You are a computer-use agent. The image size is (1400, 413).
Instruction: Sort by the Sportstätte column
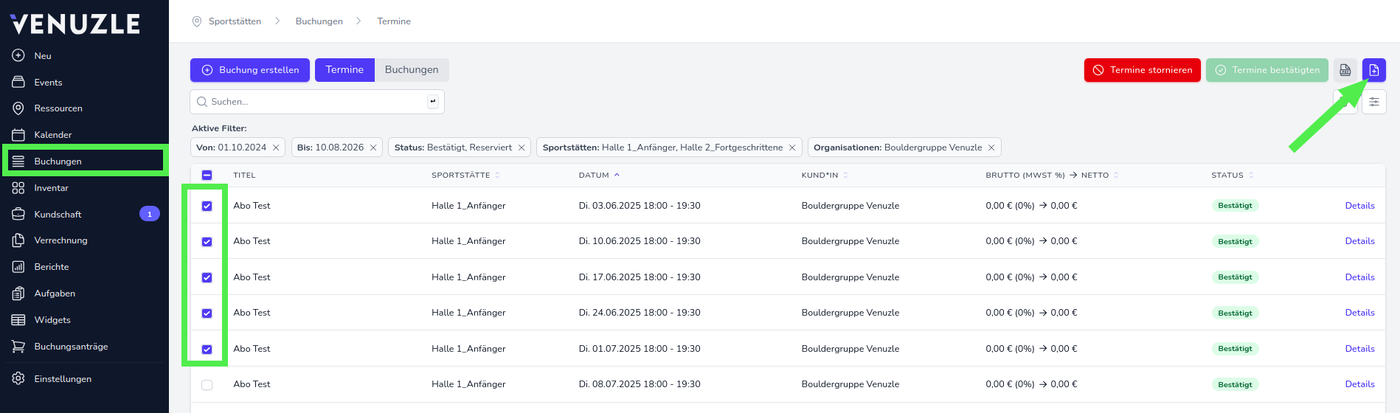[x=466, y=175]
